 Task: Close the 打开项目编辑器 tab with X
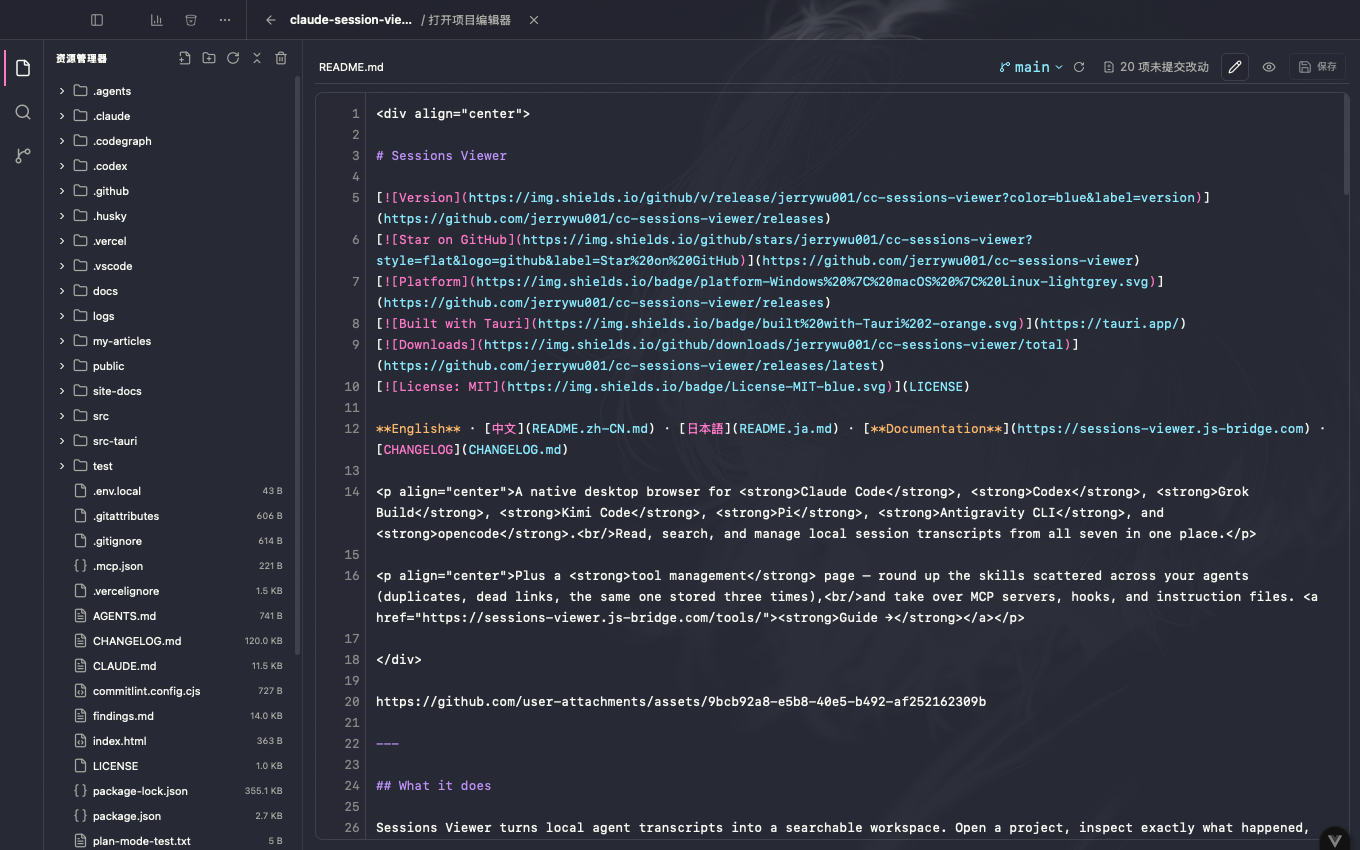(x=533, y=20)
